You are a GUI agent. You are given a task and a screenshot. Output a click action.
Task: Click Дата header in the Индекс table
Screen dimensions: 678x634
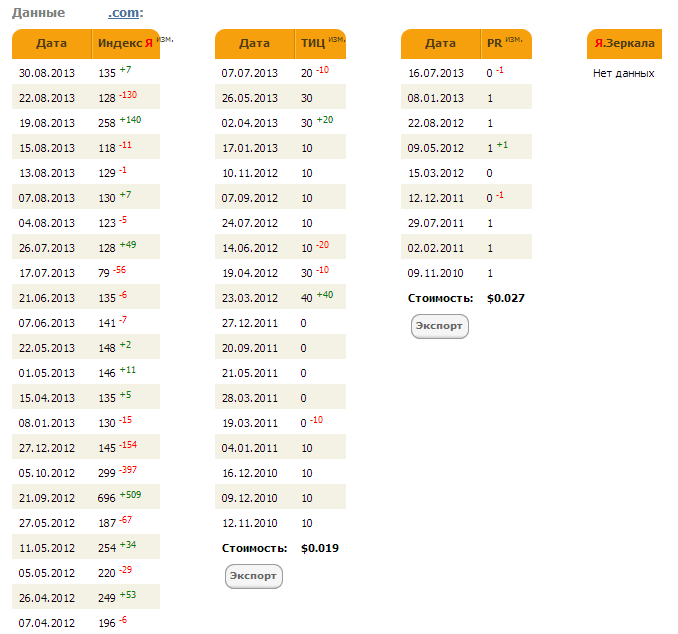[51, 44]
